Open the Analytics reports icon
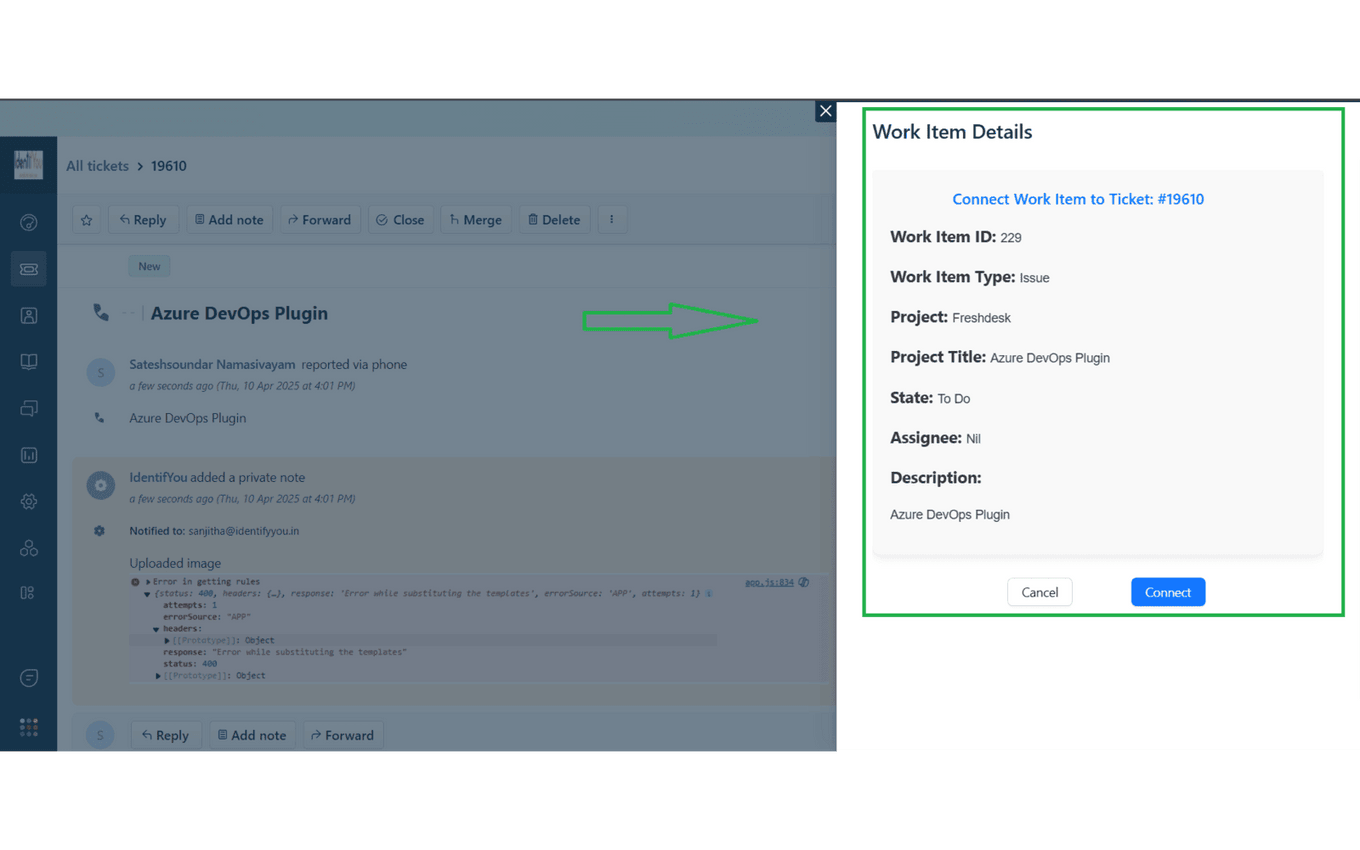Screen dimensions: 1360x850 (28, 454)
